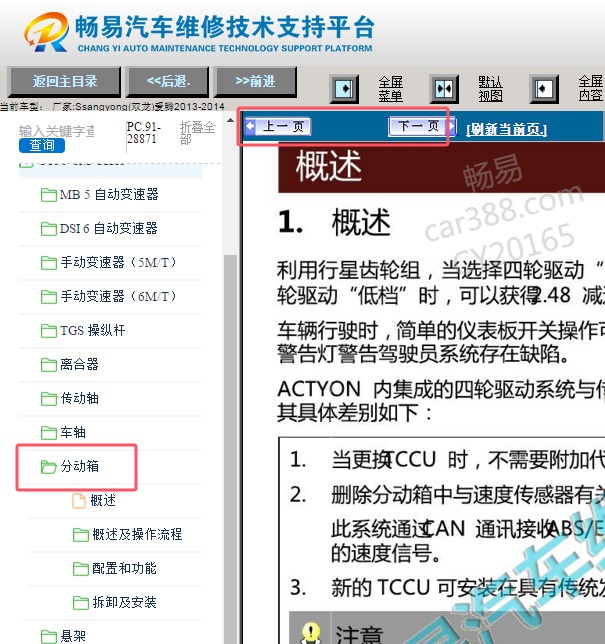Viewport: 605px width, 644px height.
Task: Go to next page with 下一页
Action: tap(422, 126)
